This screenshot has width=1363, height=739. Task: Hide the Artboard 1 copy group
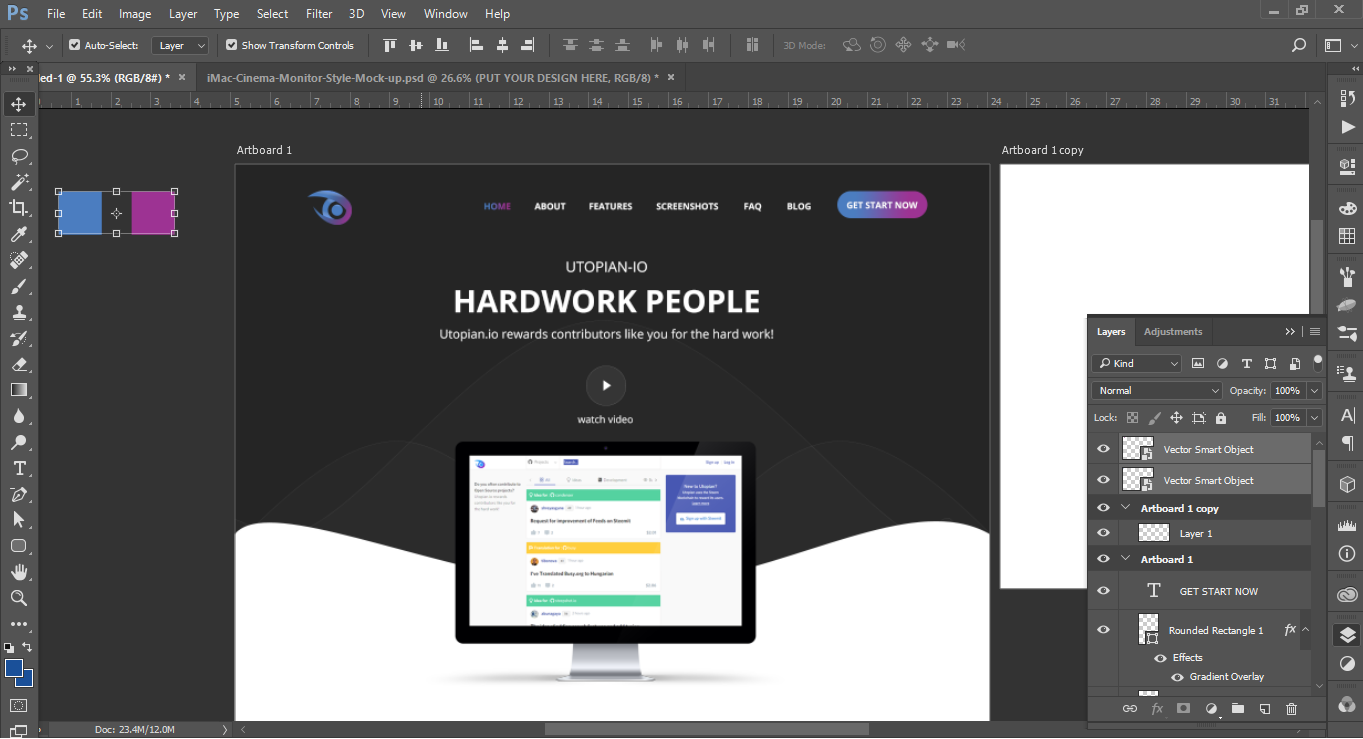pos(1103,508)
